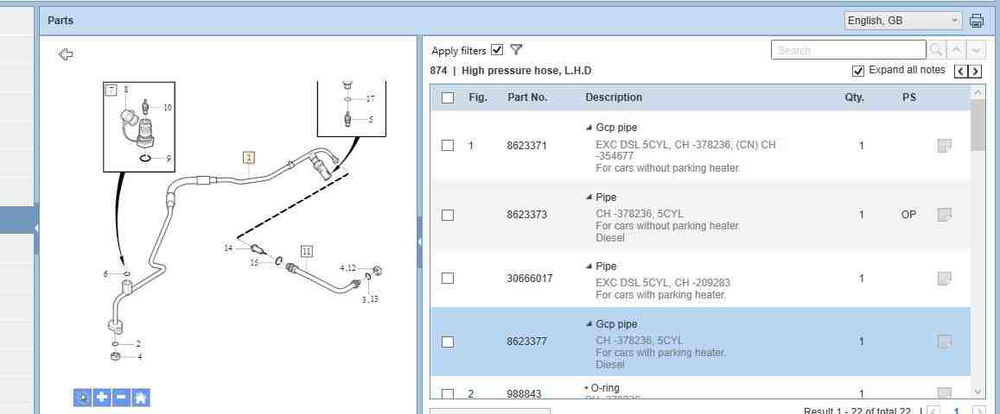Click the back arrow above diagram
Viewport: 1000px width, 414px height.
point(66,55)
